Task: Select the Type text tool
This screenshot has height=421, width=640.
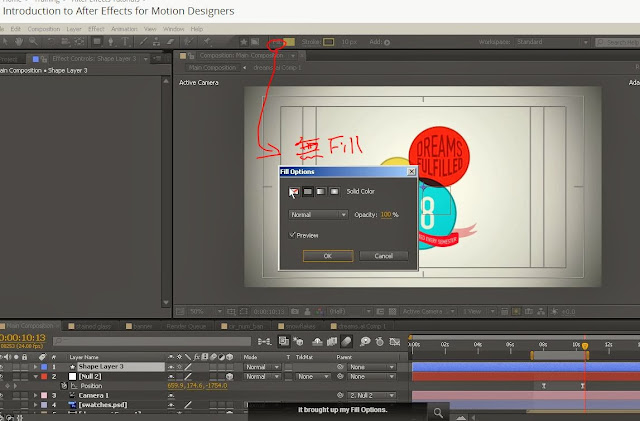Action: tap(125, 41)
